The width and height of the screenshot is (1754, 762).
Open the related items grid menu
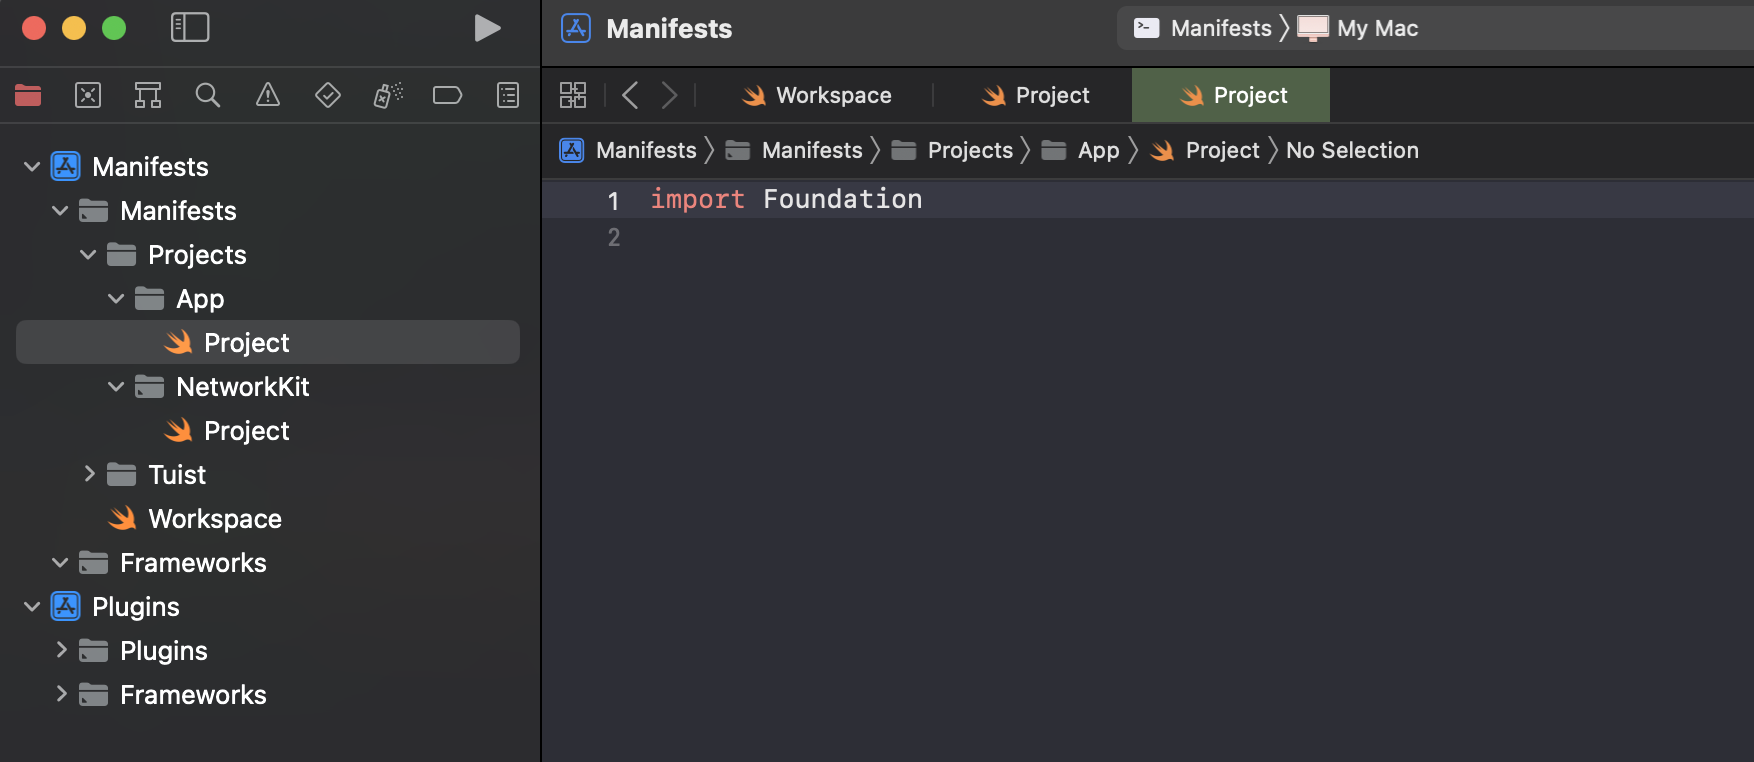tap(573, 95)
